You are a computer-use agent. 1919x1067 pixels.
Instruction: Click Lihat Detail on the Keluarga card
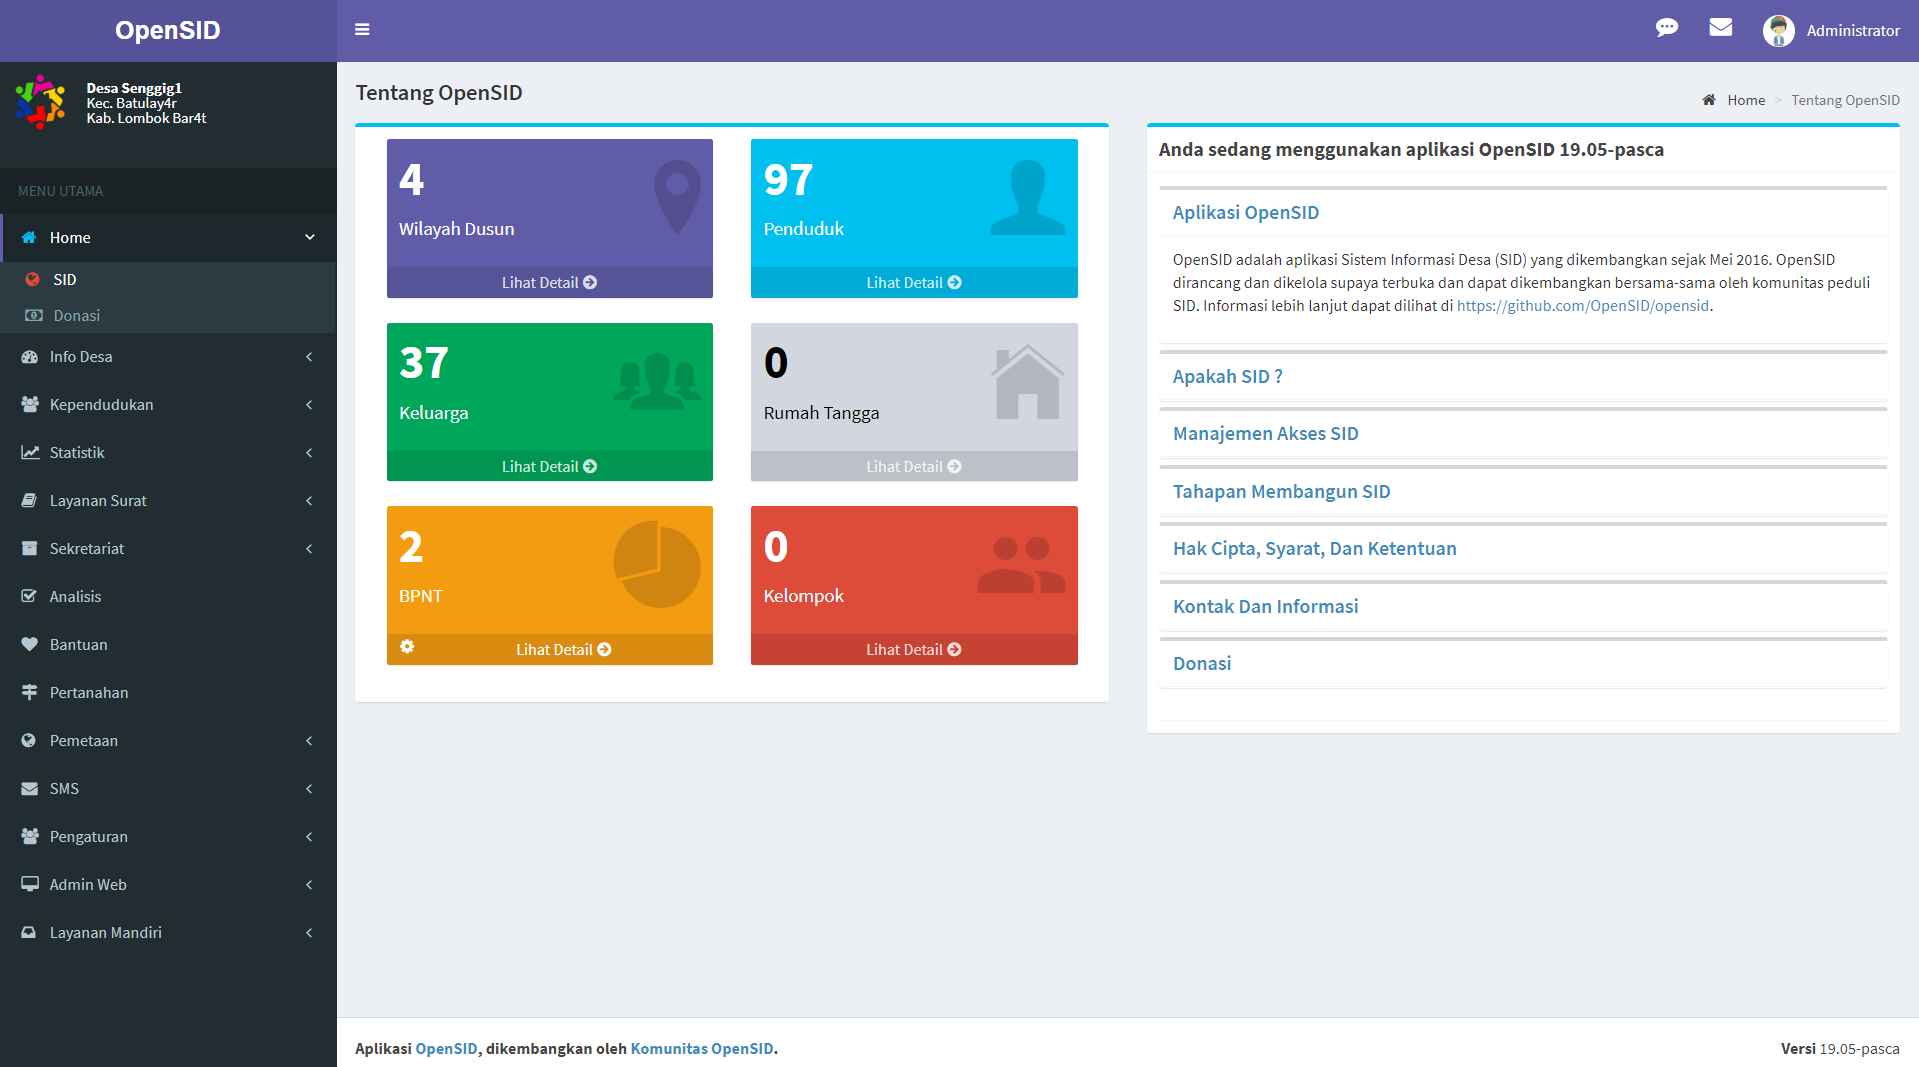pos(549,467)
